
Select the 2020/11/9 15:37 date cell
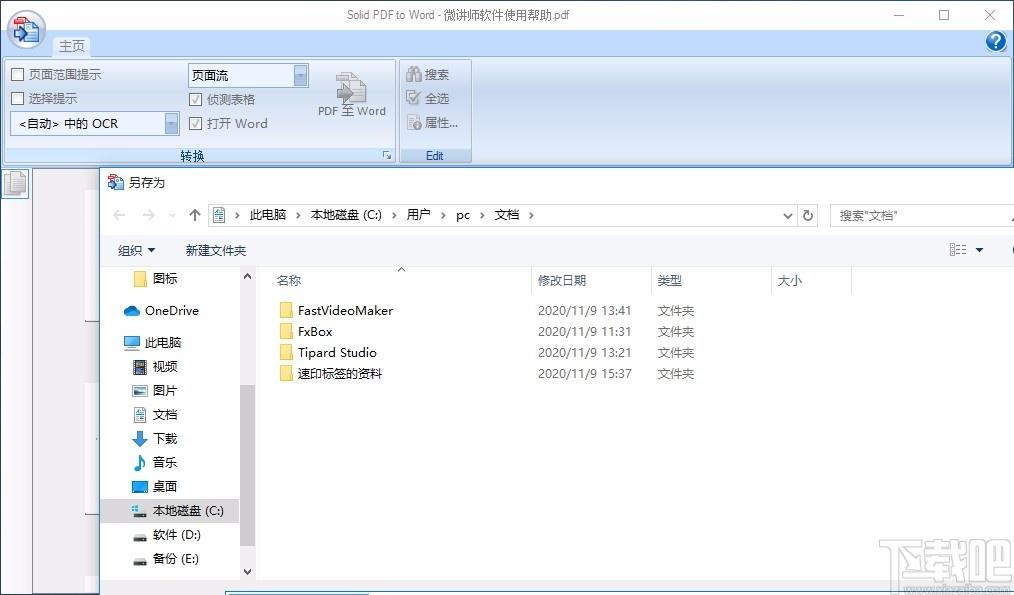click(x=585, y=374)
